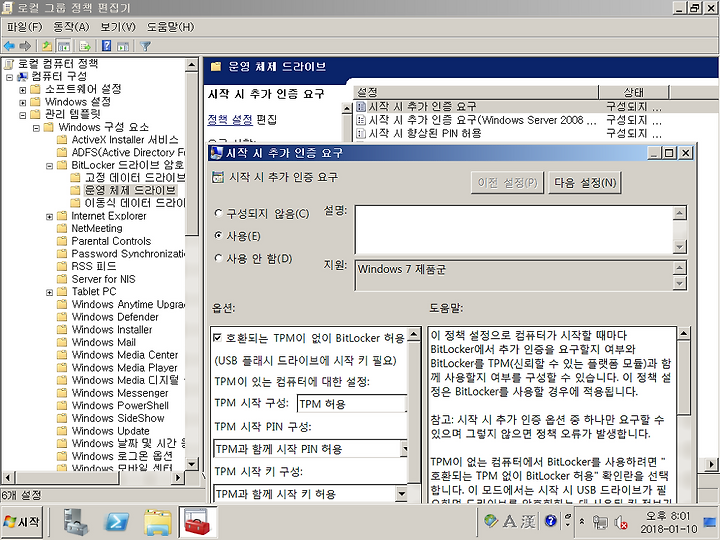Click the Back arrow toolbar icon

click(x=9, y=46)
